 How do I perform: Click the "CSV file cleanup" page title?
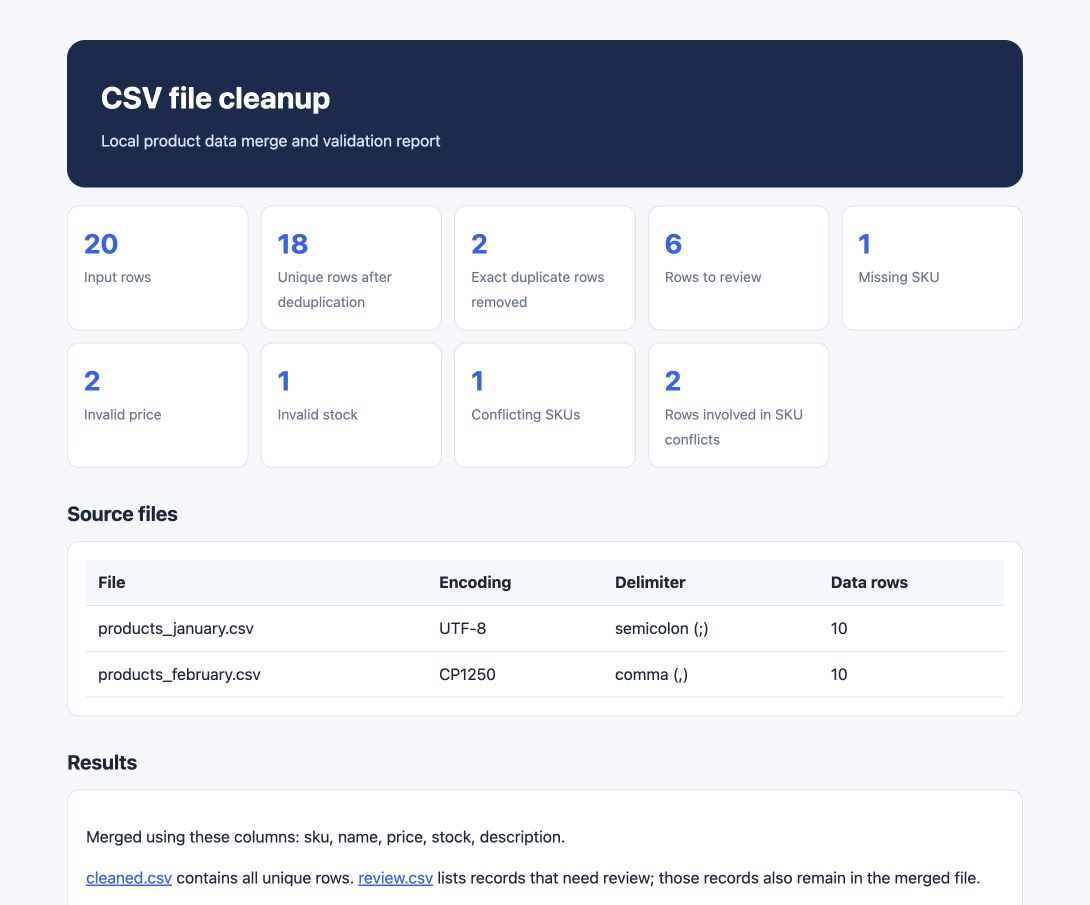[215, 98]
